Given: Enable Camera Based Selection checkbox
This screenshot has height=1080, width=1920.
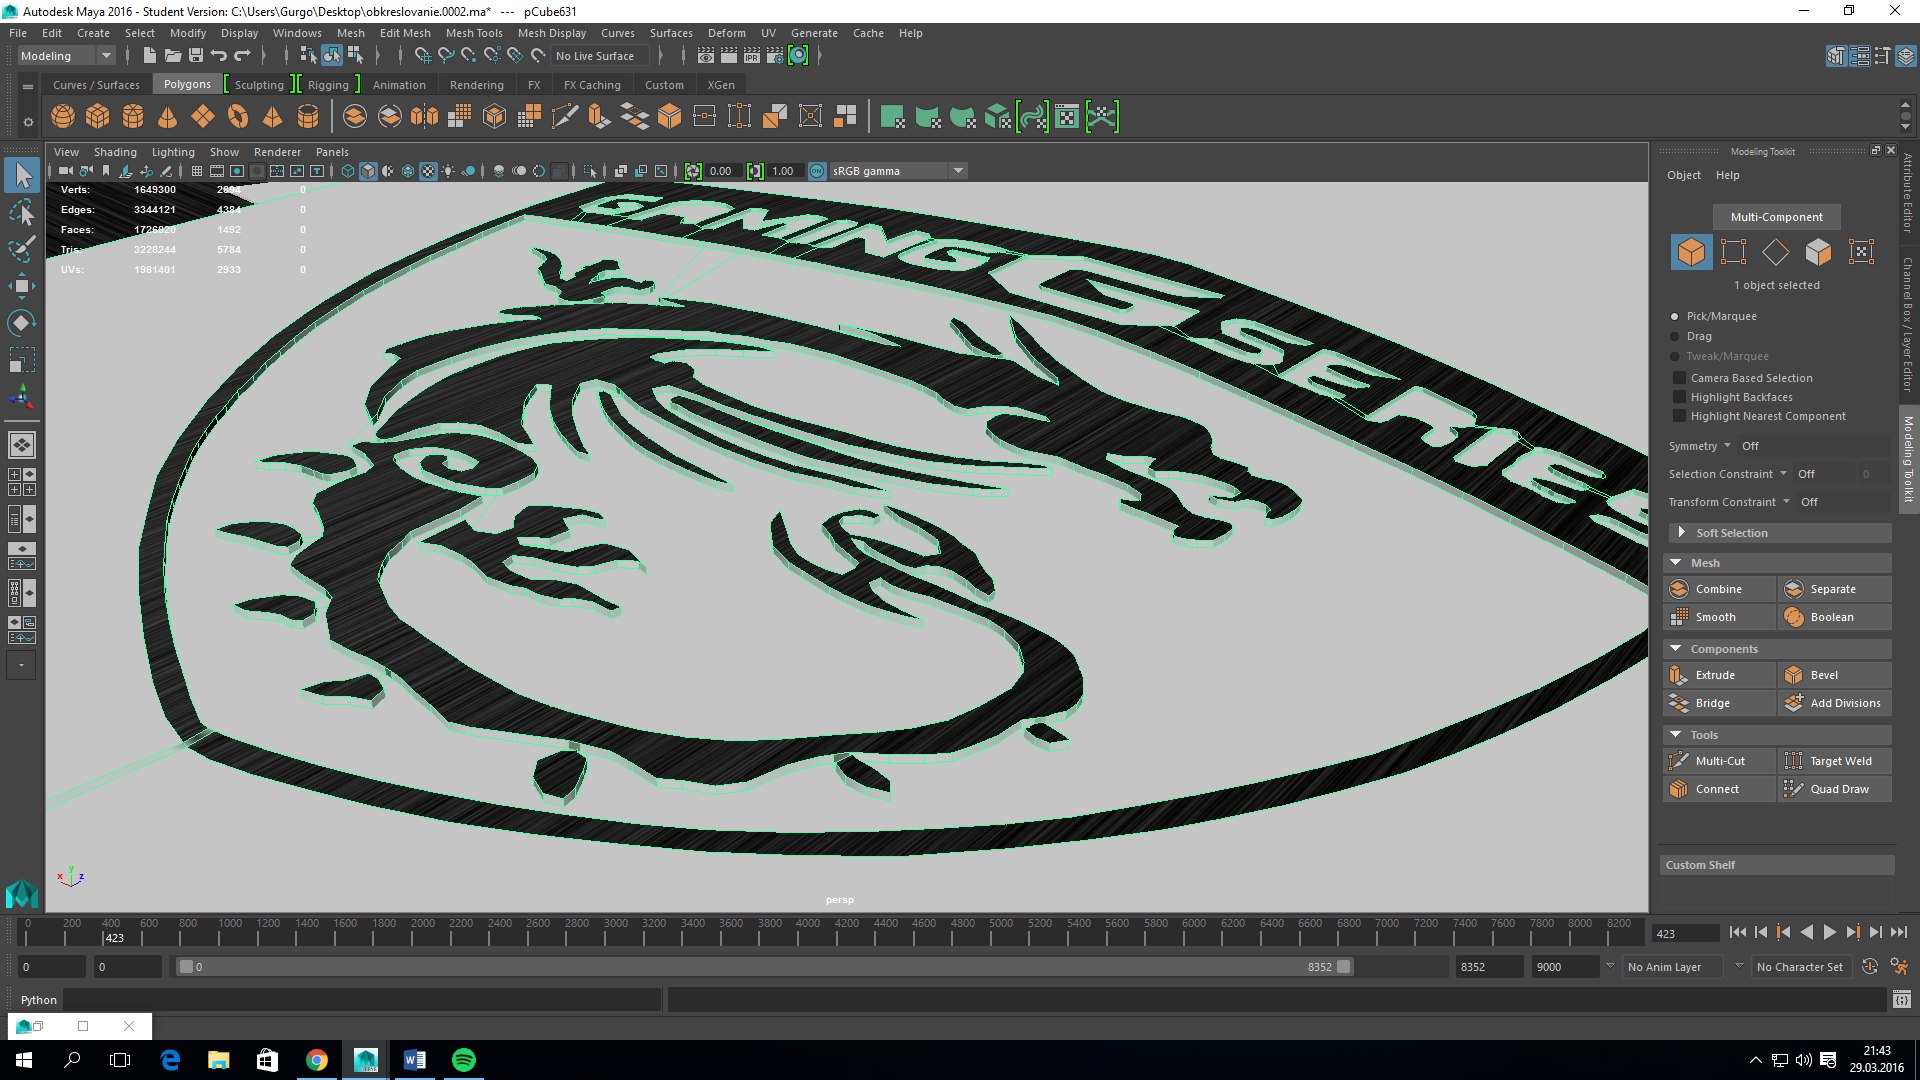Looking at the screenshot, I should coord(1679,378).
